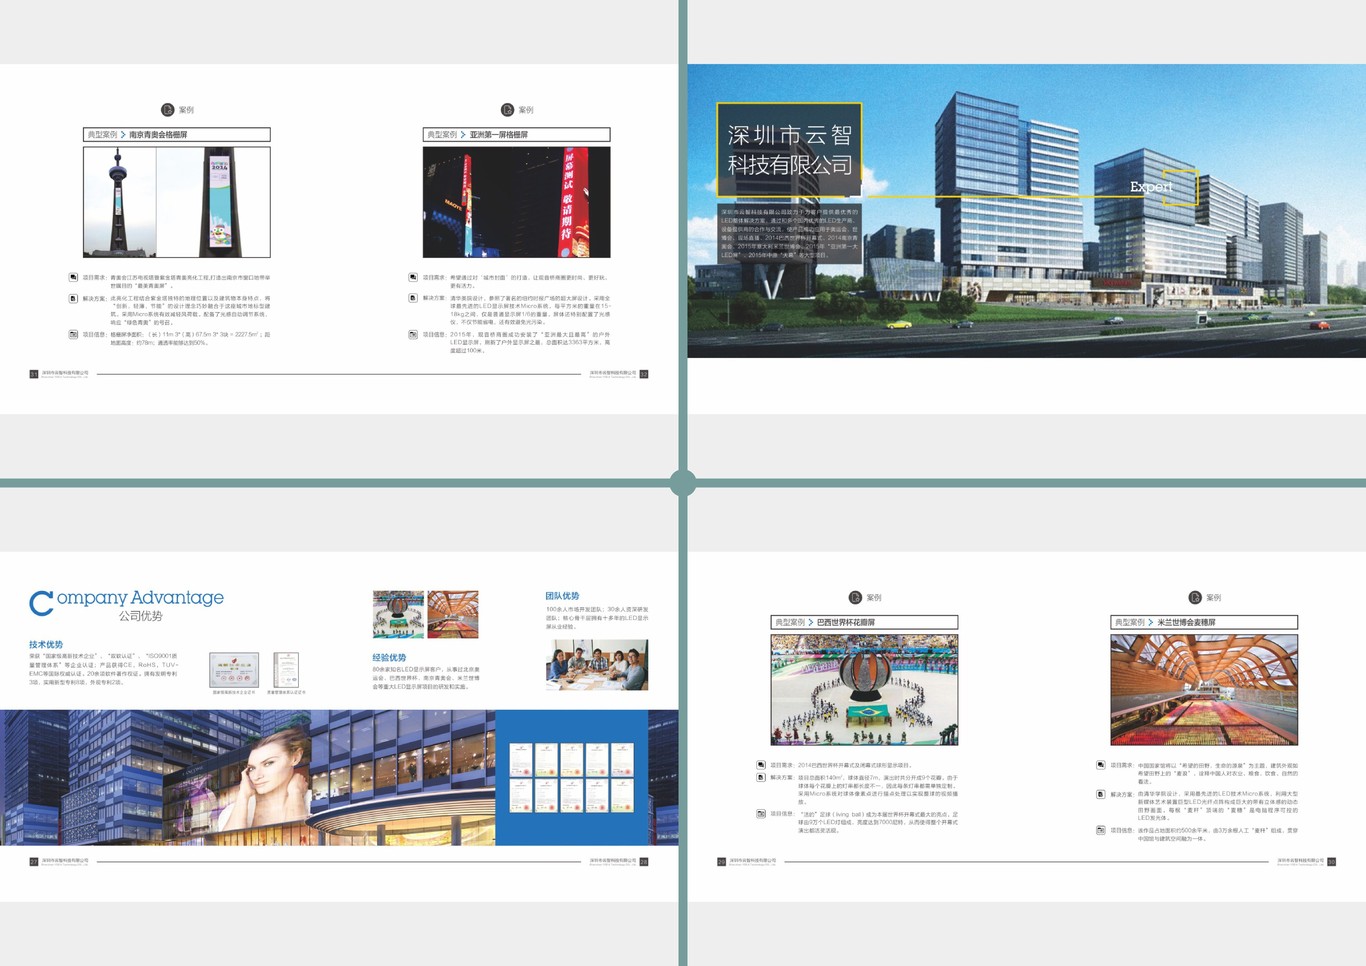Select the 米兰世博会麦穗屏 case title
The image size is (1366, 966).
1186,622
